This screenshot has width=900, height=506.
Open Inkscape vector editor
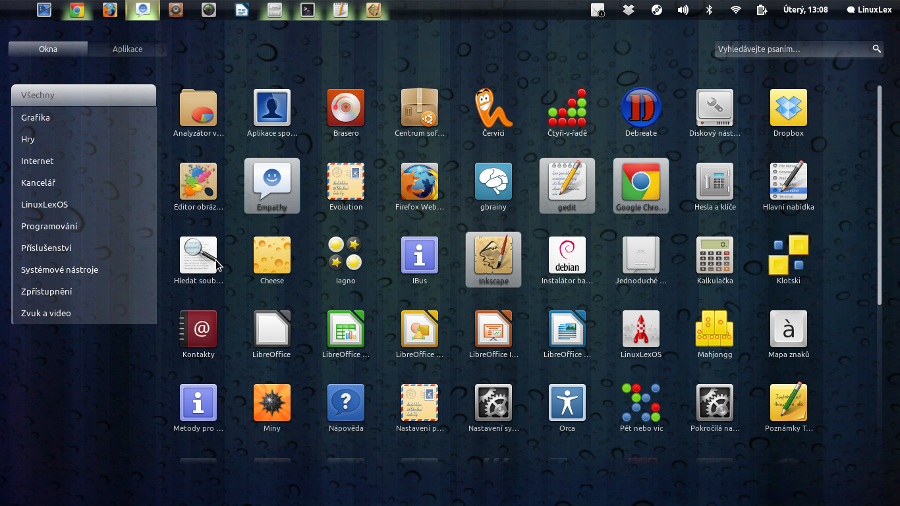tap(493, 260)
